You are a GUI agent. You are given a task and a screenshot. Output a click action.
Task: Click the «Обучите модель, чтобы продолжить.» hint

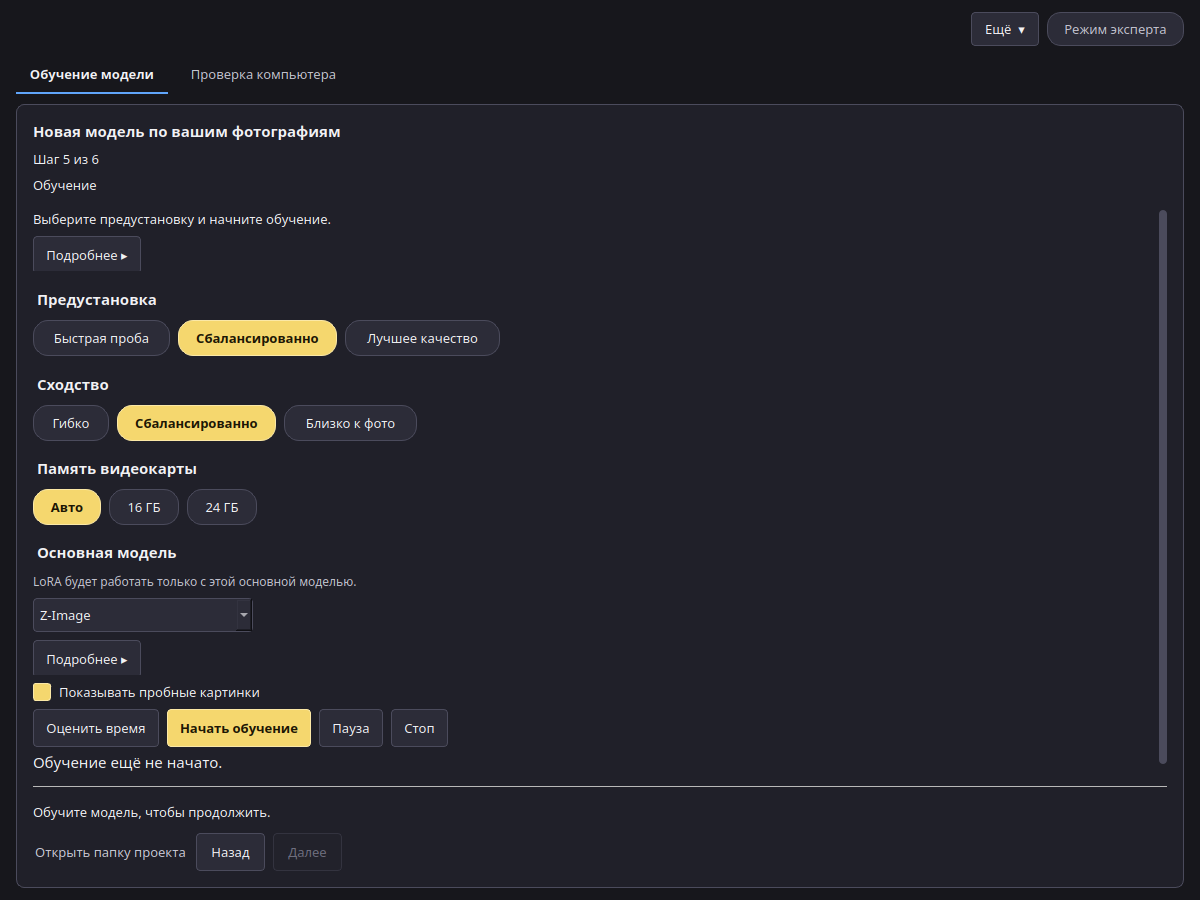[x=152, y=812]
